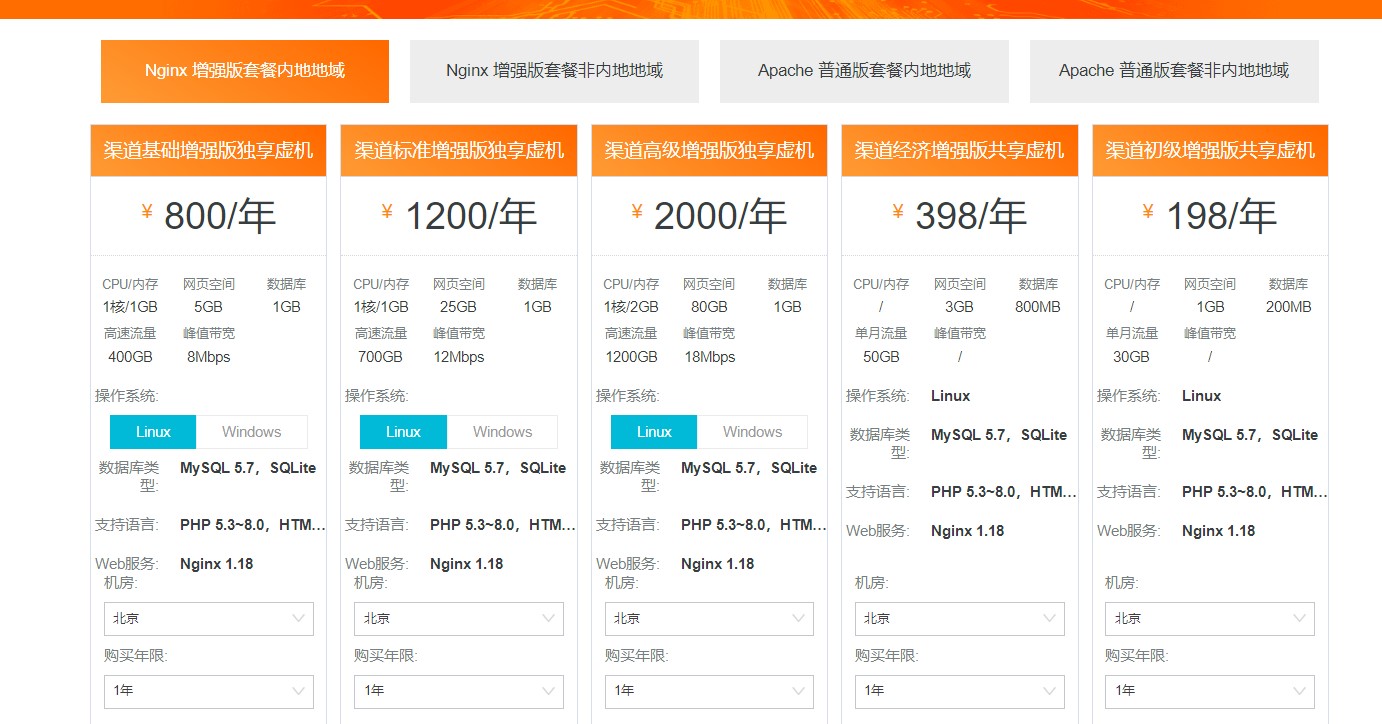Open 机房 dropdown in 渠道经济增强版 card
The height and width of the screenshot is (724, 1382).
tap(960, 619)
